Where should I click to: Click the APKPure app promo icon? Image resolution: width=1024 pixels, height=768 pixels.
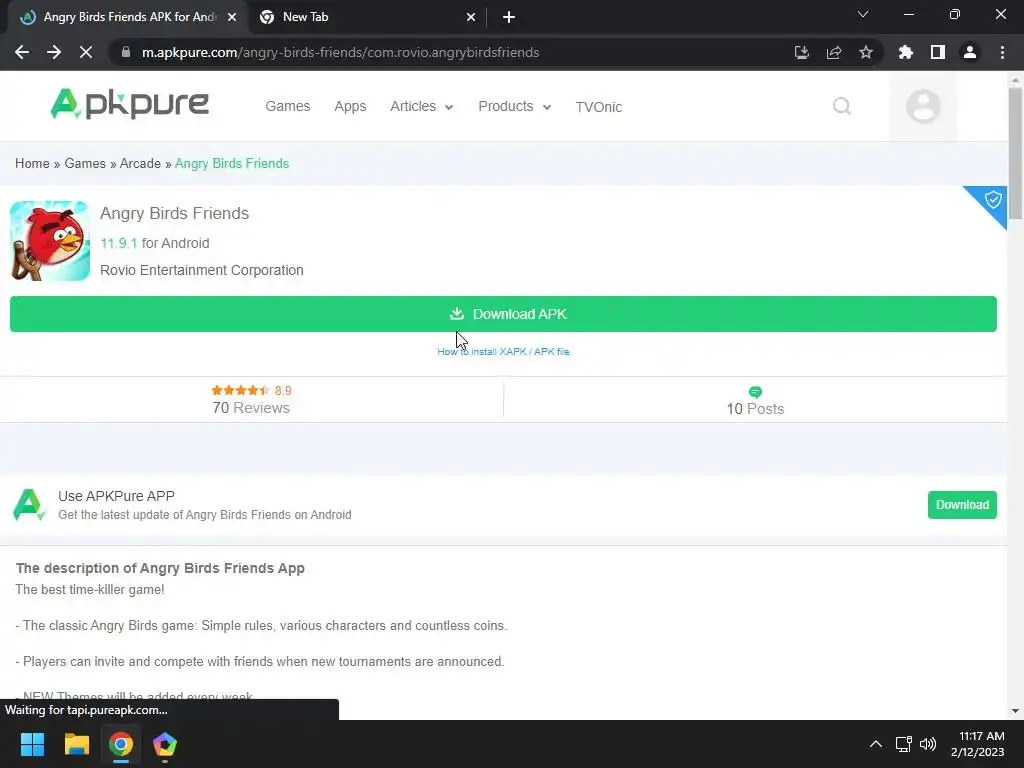[x=29, y=505]
